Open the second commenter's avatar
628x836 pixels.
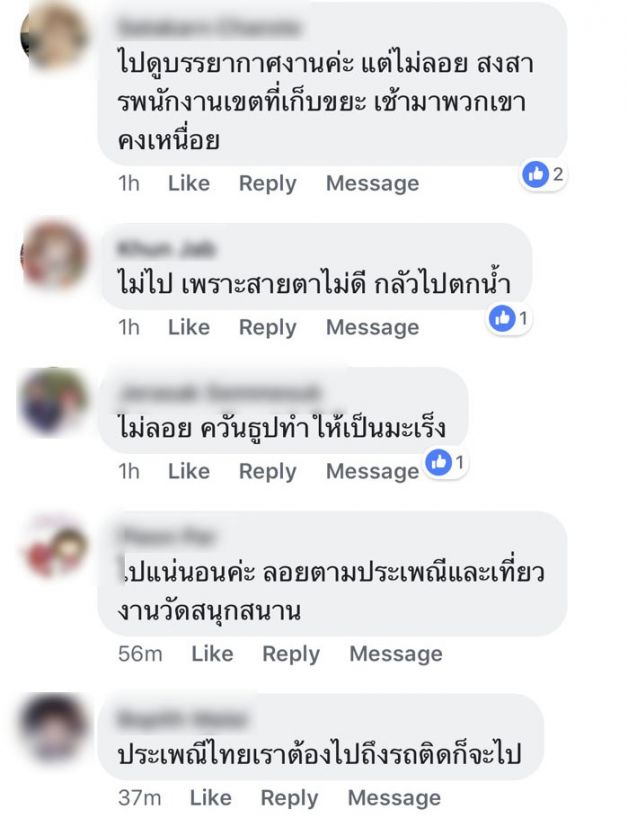pyautogui.click(x=54, y=255)
